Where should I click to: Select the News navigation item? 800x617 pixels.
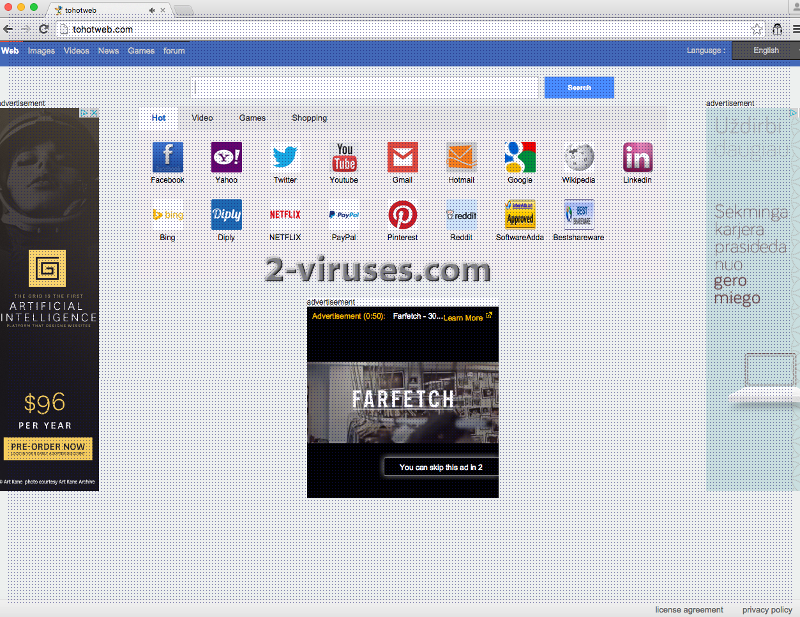tap(108, 51)
